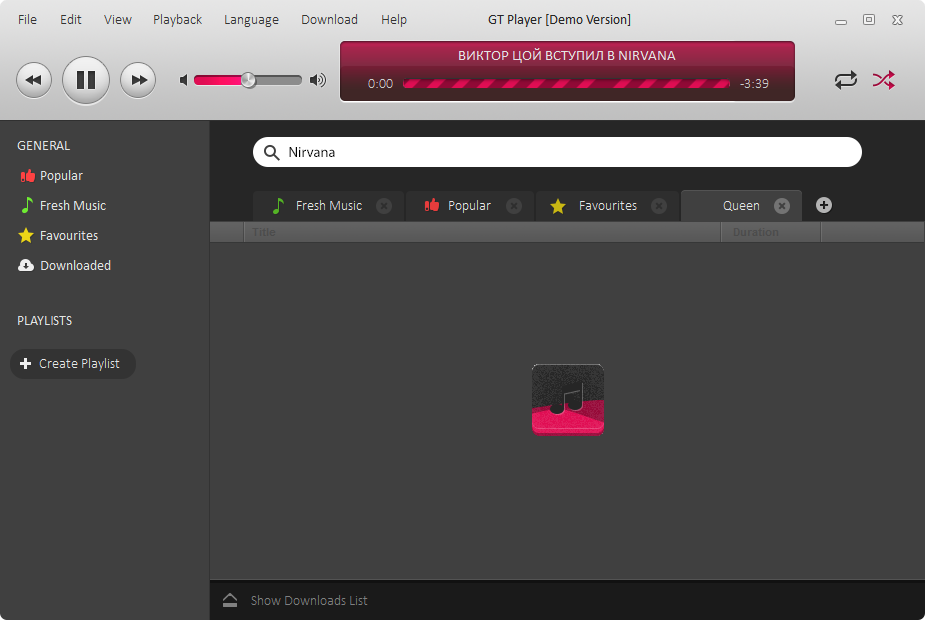Seek within the striped track progress bar

[x=566, y=84]
